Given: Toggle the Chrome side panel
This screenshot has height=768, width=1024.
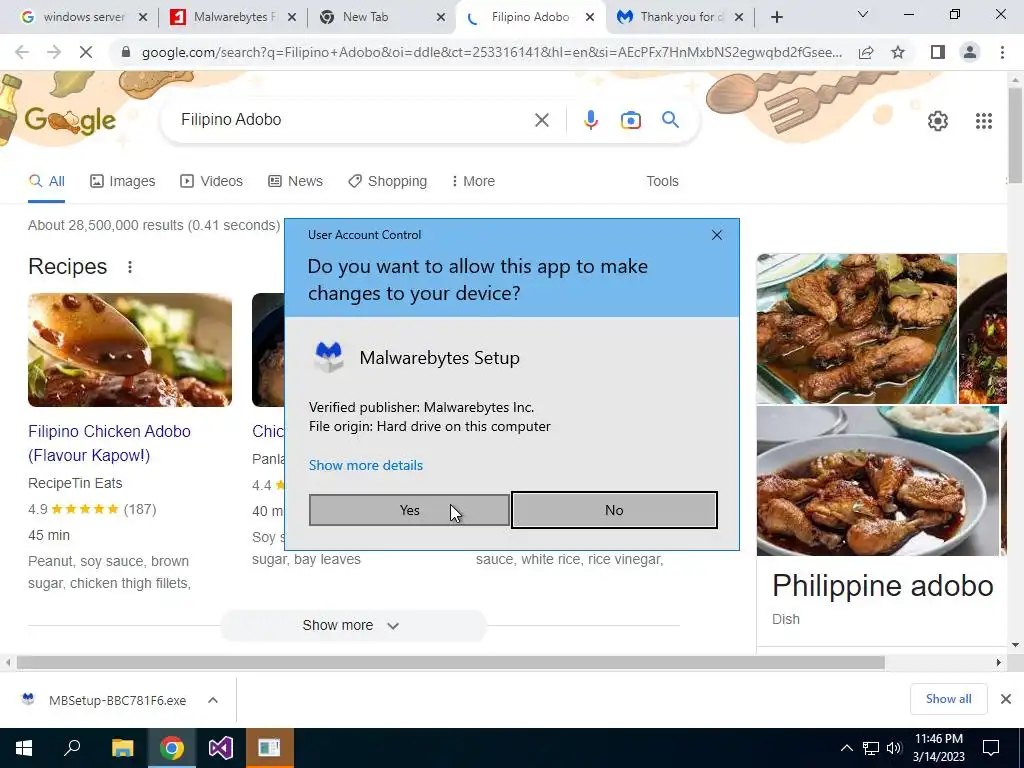Looking at the screenshot, I should tap(938, 52).
